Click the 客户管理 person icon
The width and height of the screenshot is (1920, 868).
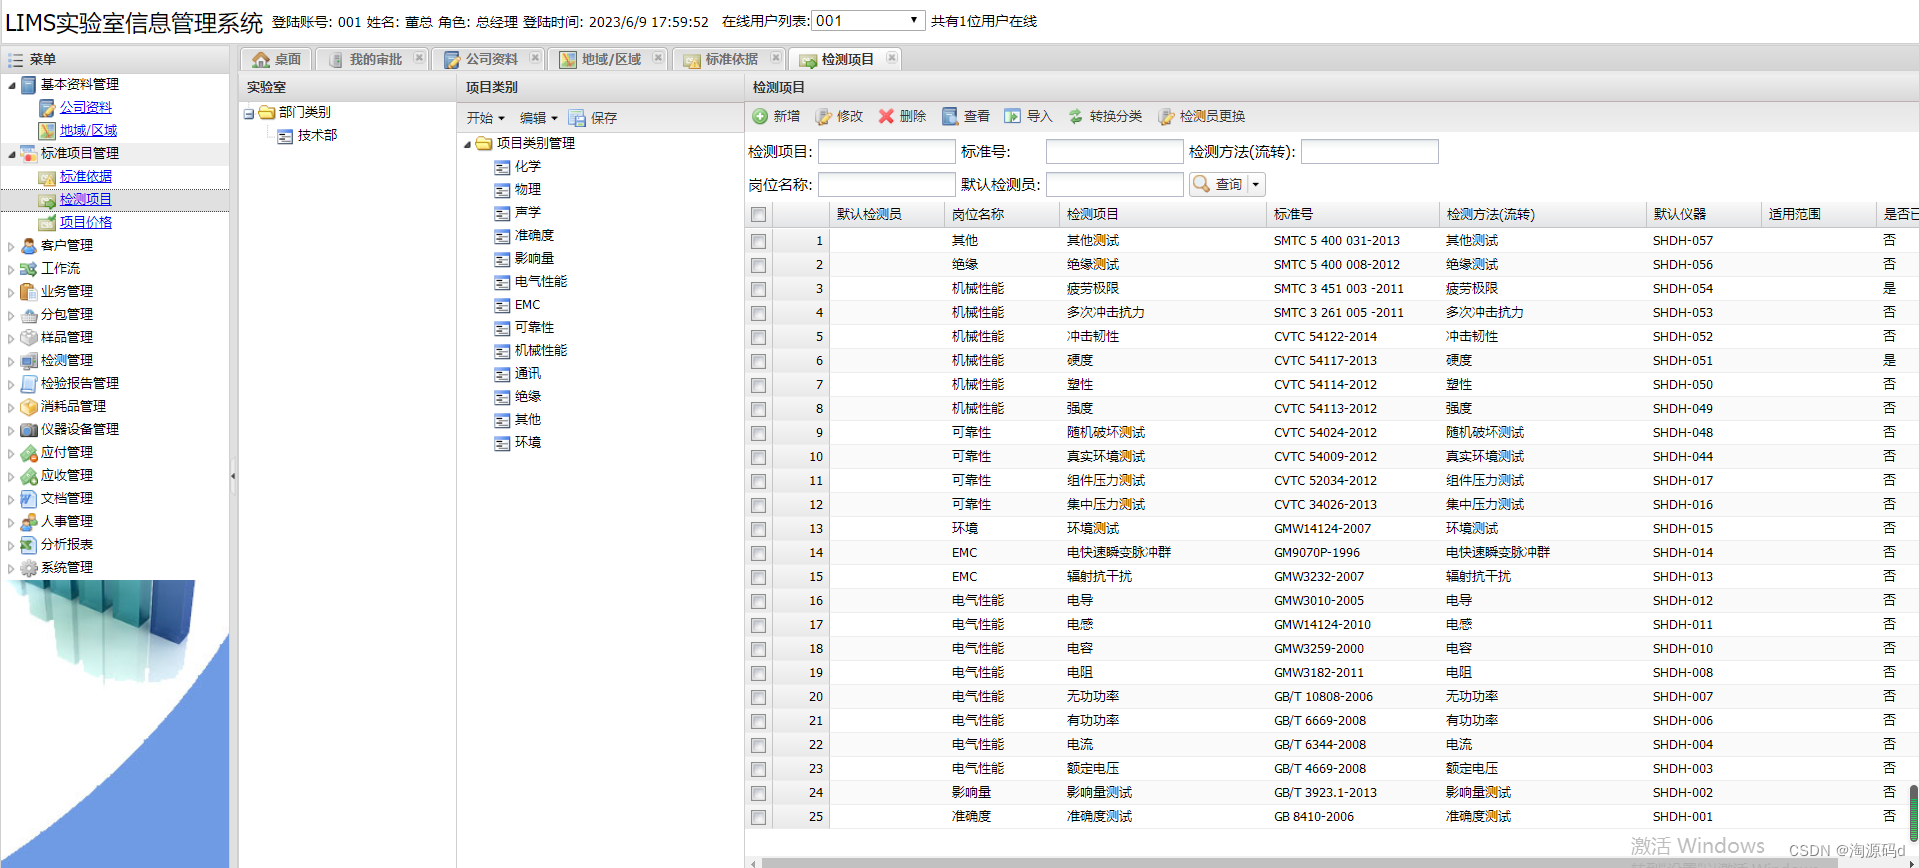pos(29,246)
